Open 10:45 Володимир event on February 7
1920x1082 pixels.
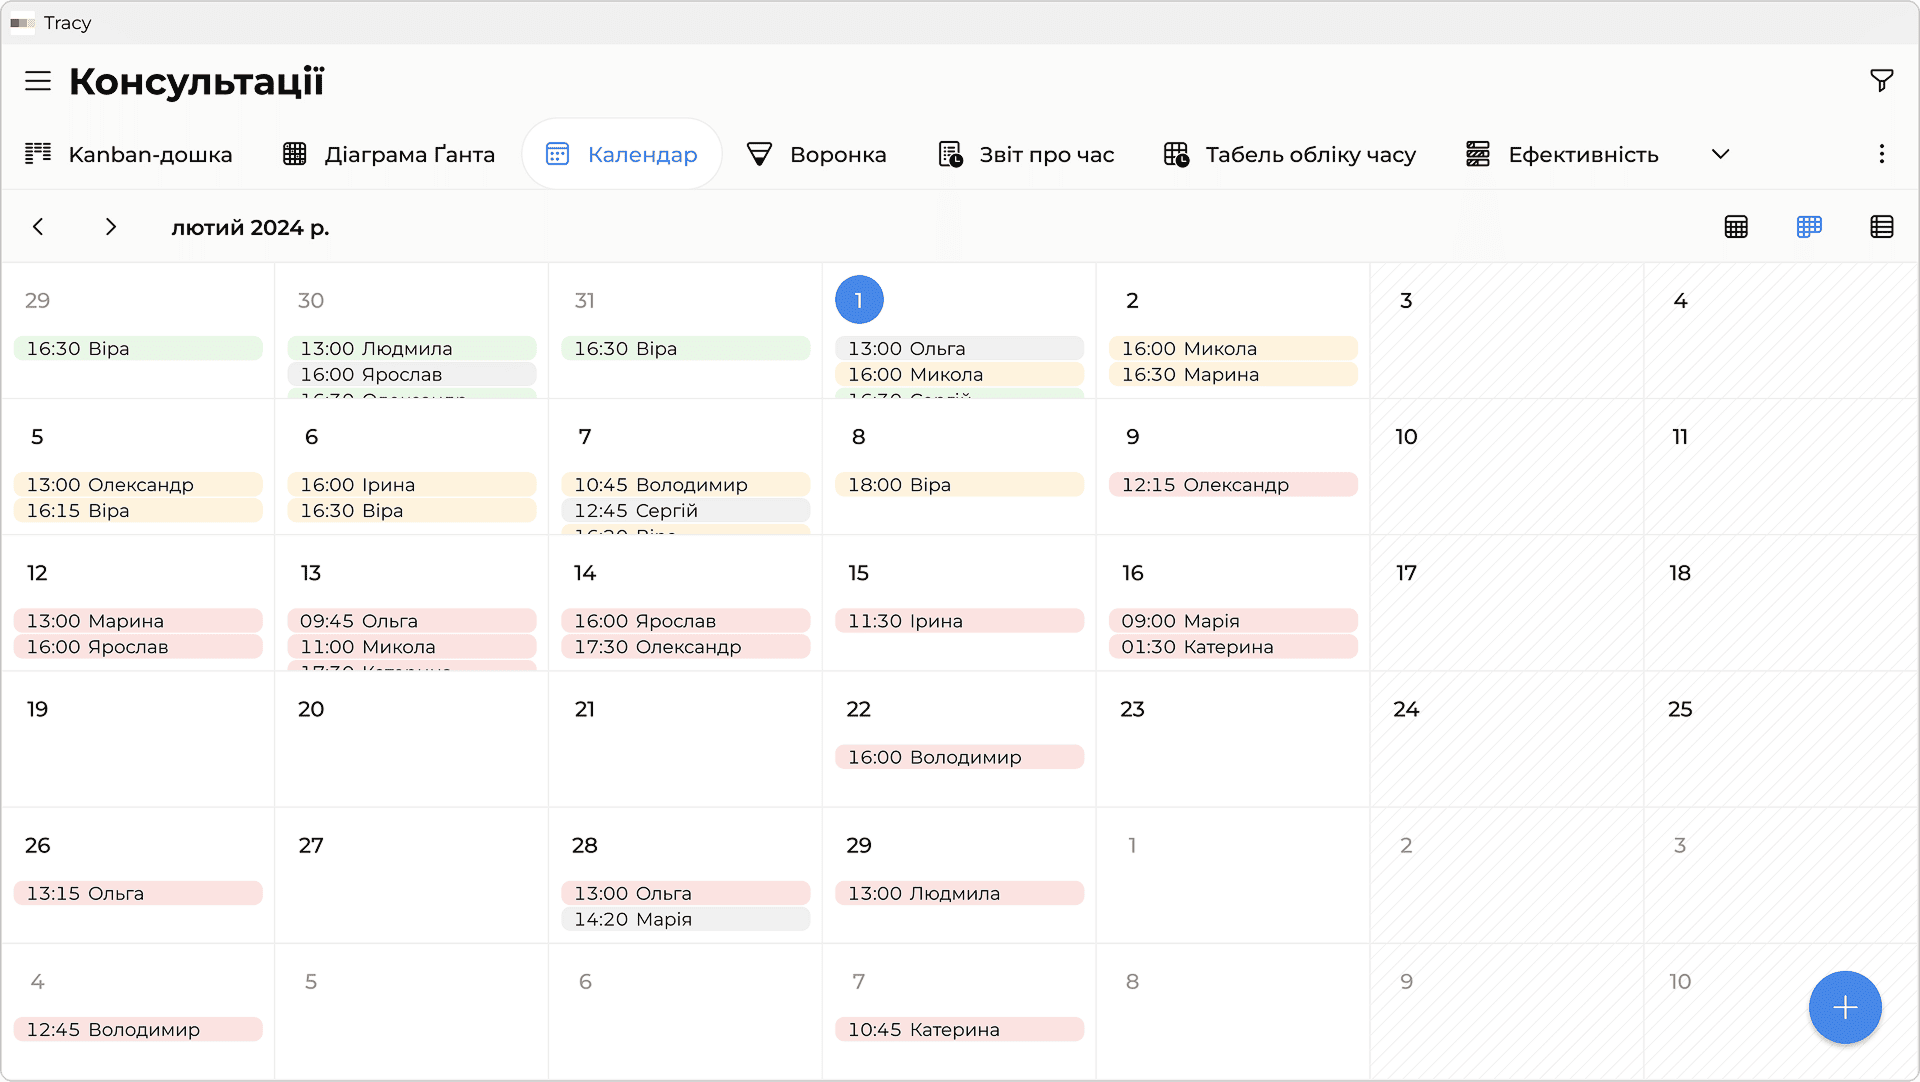pos(686,484)
